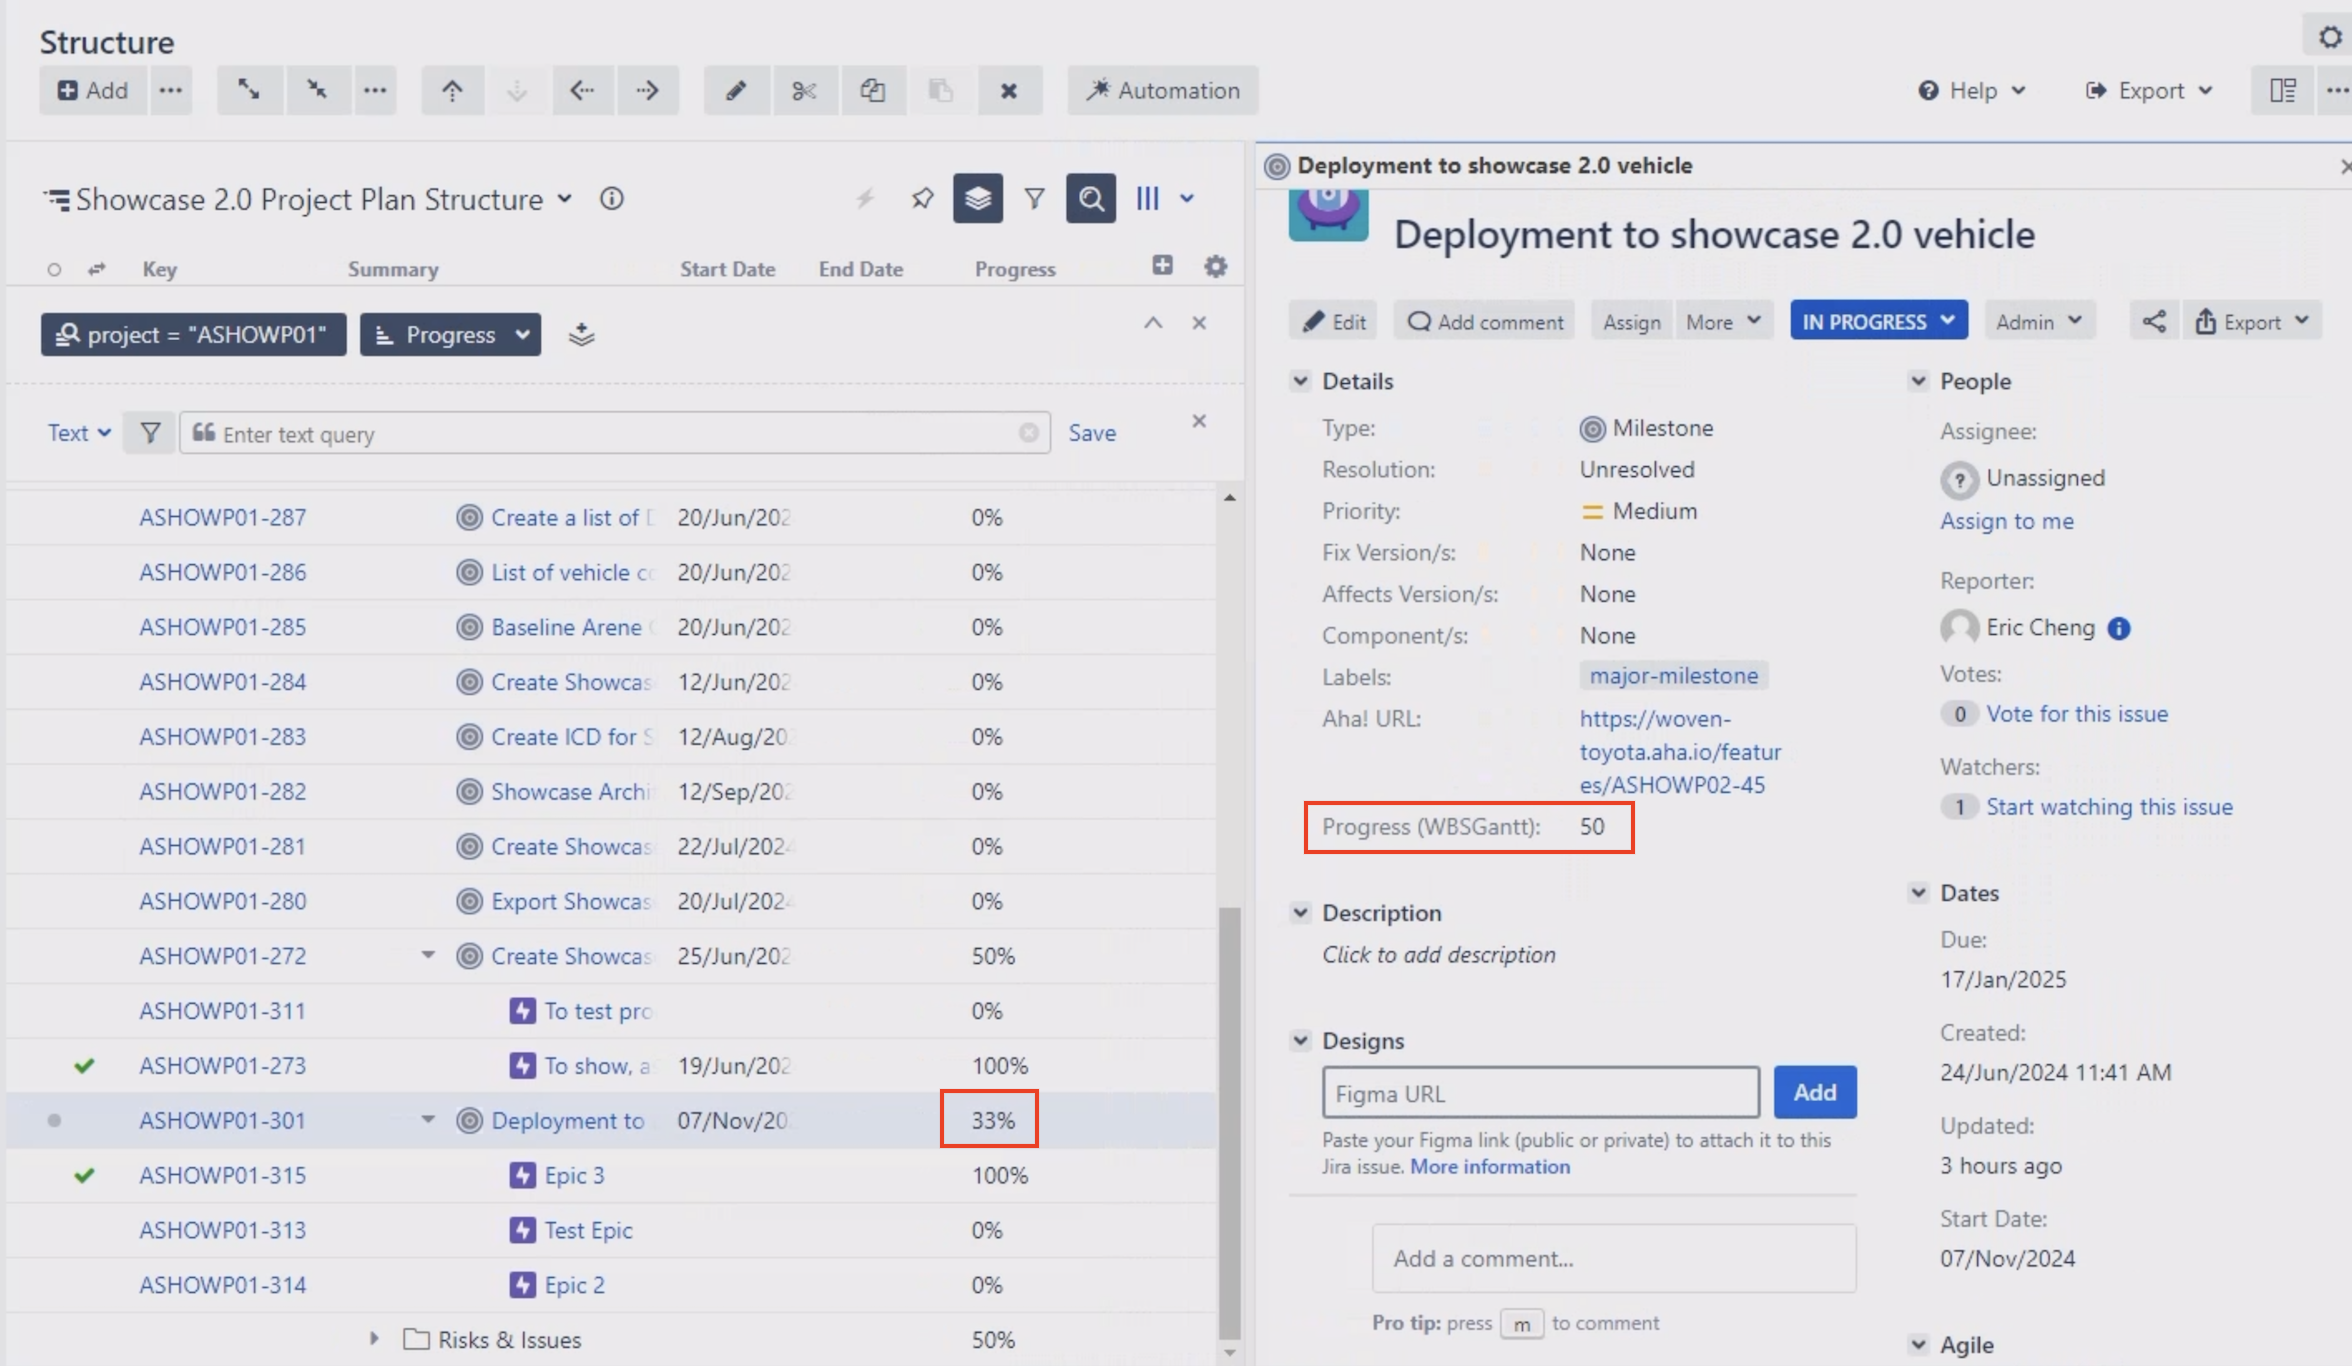Click the share icon in issue panel
Image resolution: width=2352 pixels, height=1366 pixels.
pyautogui.click(x=2154, y=321)
